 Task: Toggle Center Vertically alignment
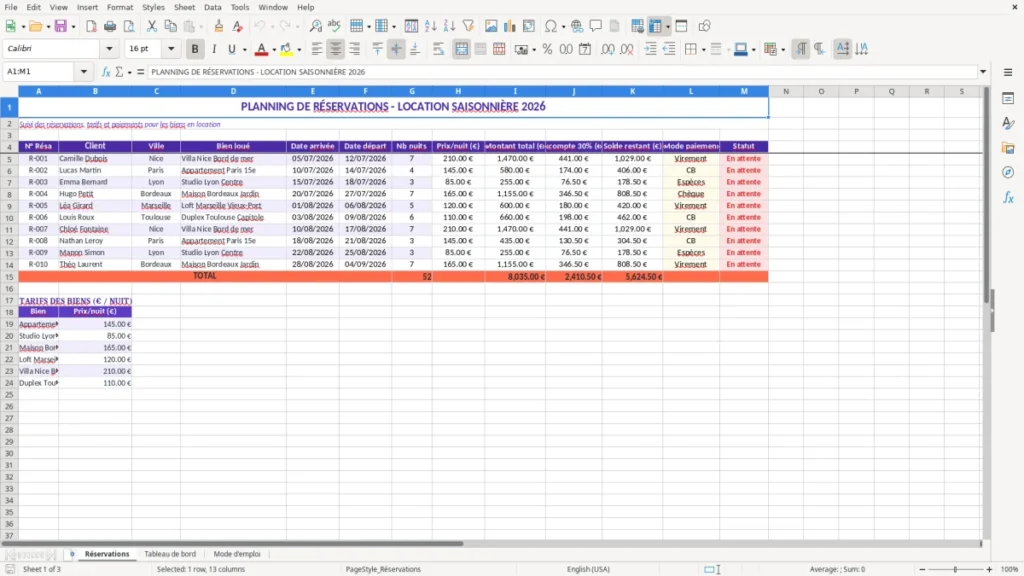(x=396, y=49)
